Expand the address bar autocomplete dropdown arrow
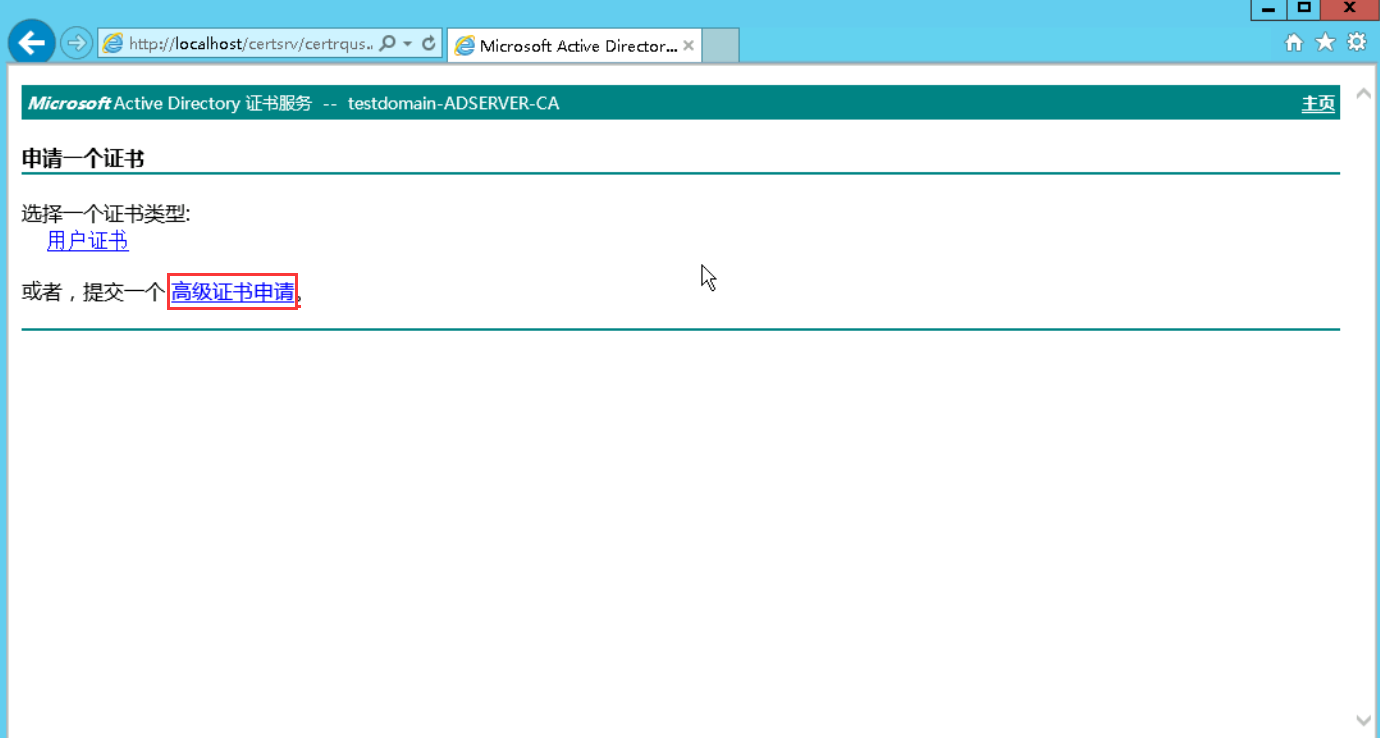This screenshot has height=738, width=1380. point(408,44)
